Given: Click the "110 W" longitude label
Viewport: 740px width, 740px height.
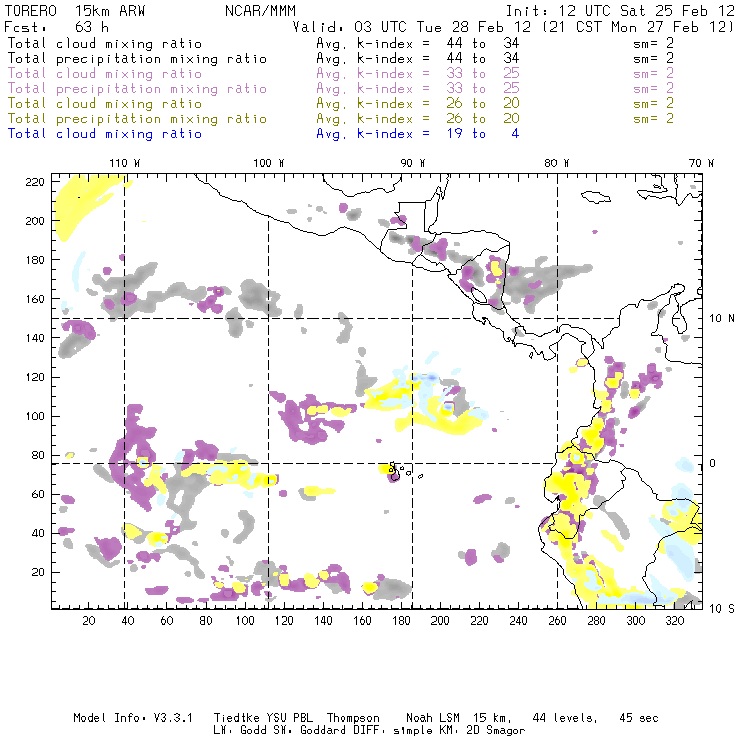Looking at the screenshot, I should [125, 163].
